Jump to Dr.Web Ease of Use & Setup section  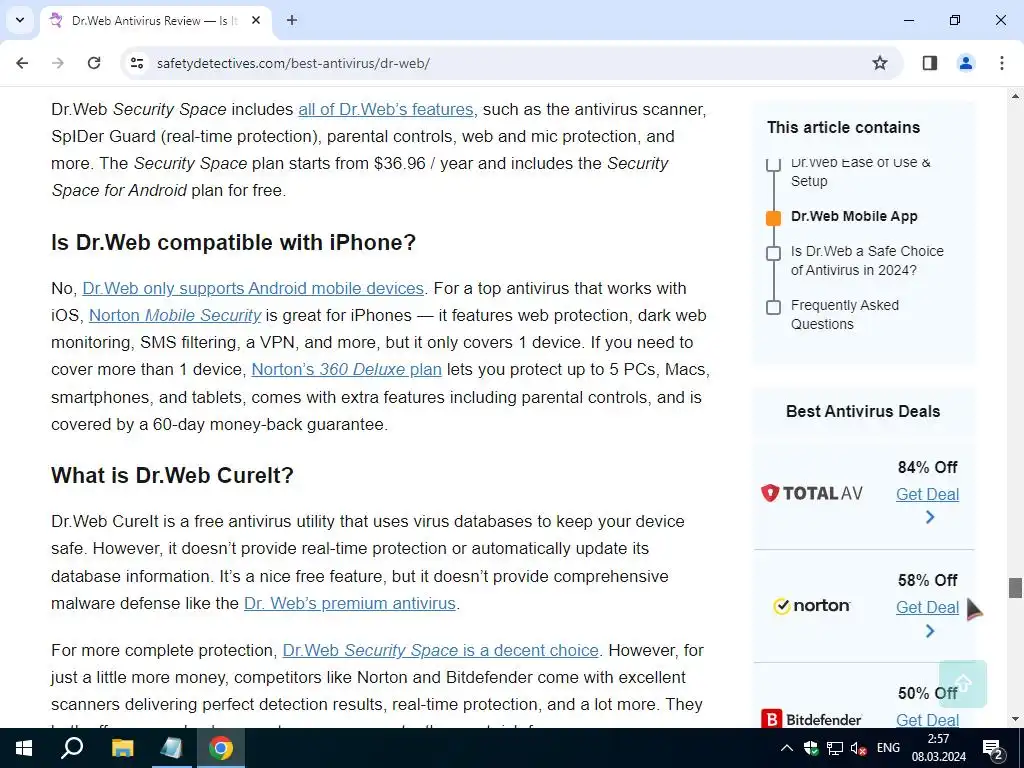(861, 172)
